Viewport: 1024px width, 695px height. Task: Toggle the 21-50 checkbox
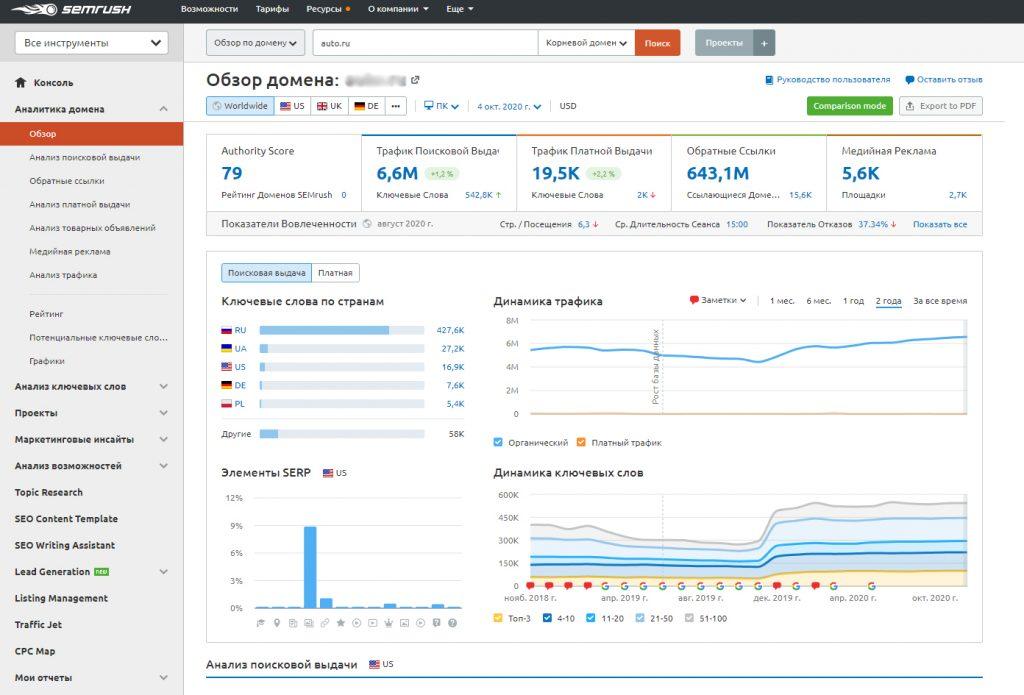[x=640, y=618]
